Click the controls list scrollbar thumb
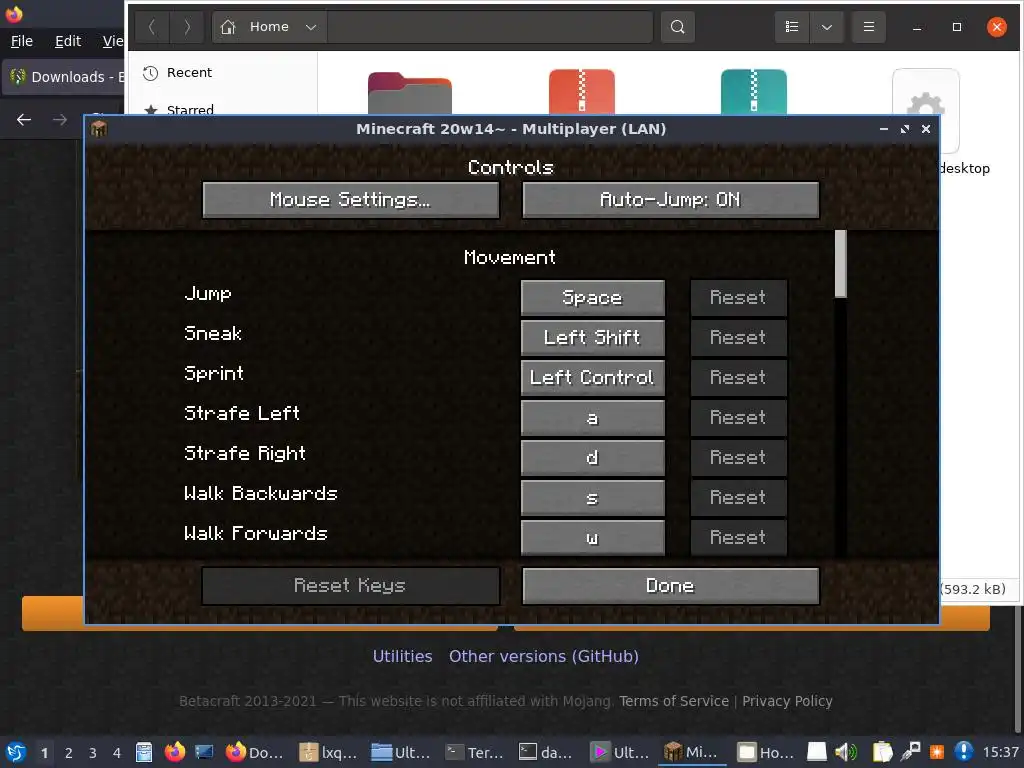Viewport: 1024px width, 768px height. click(840, 264)
